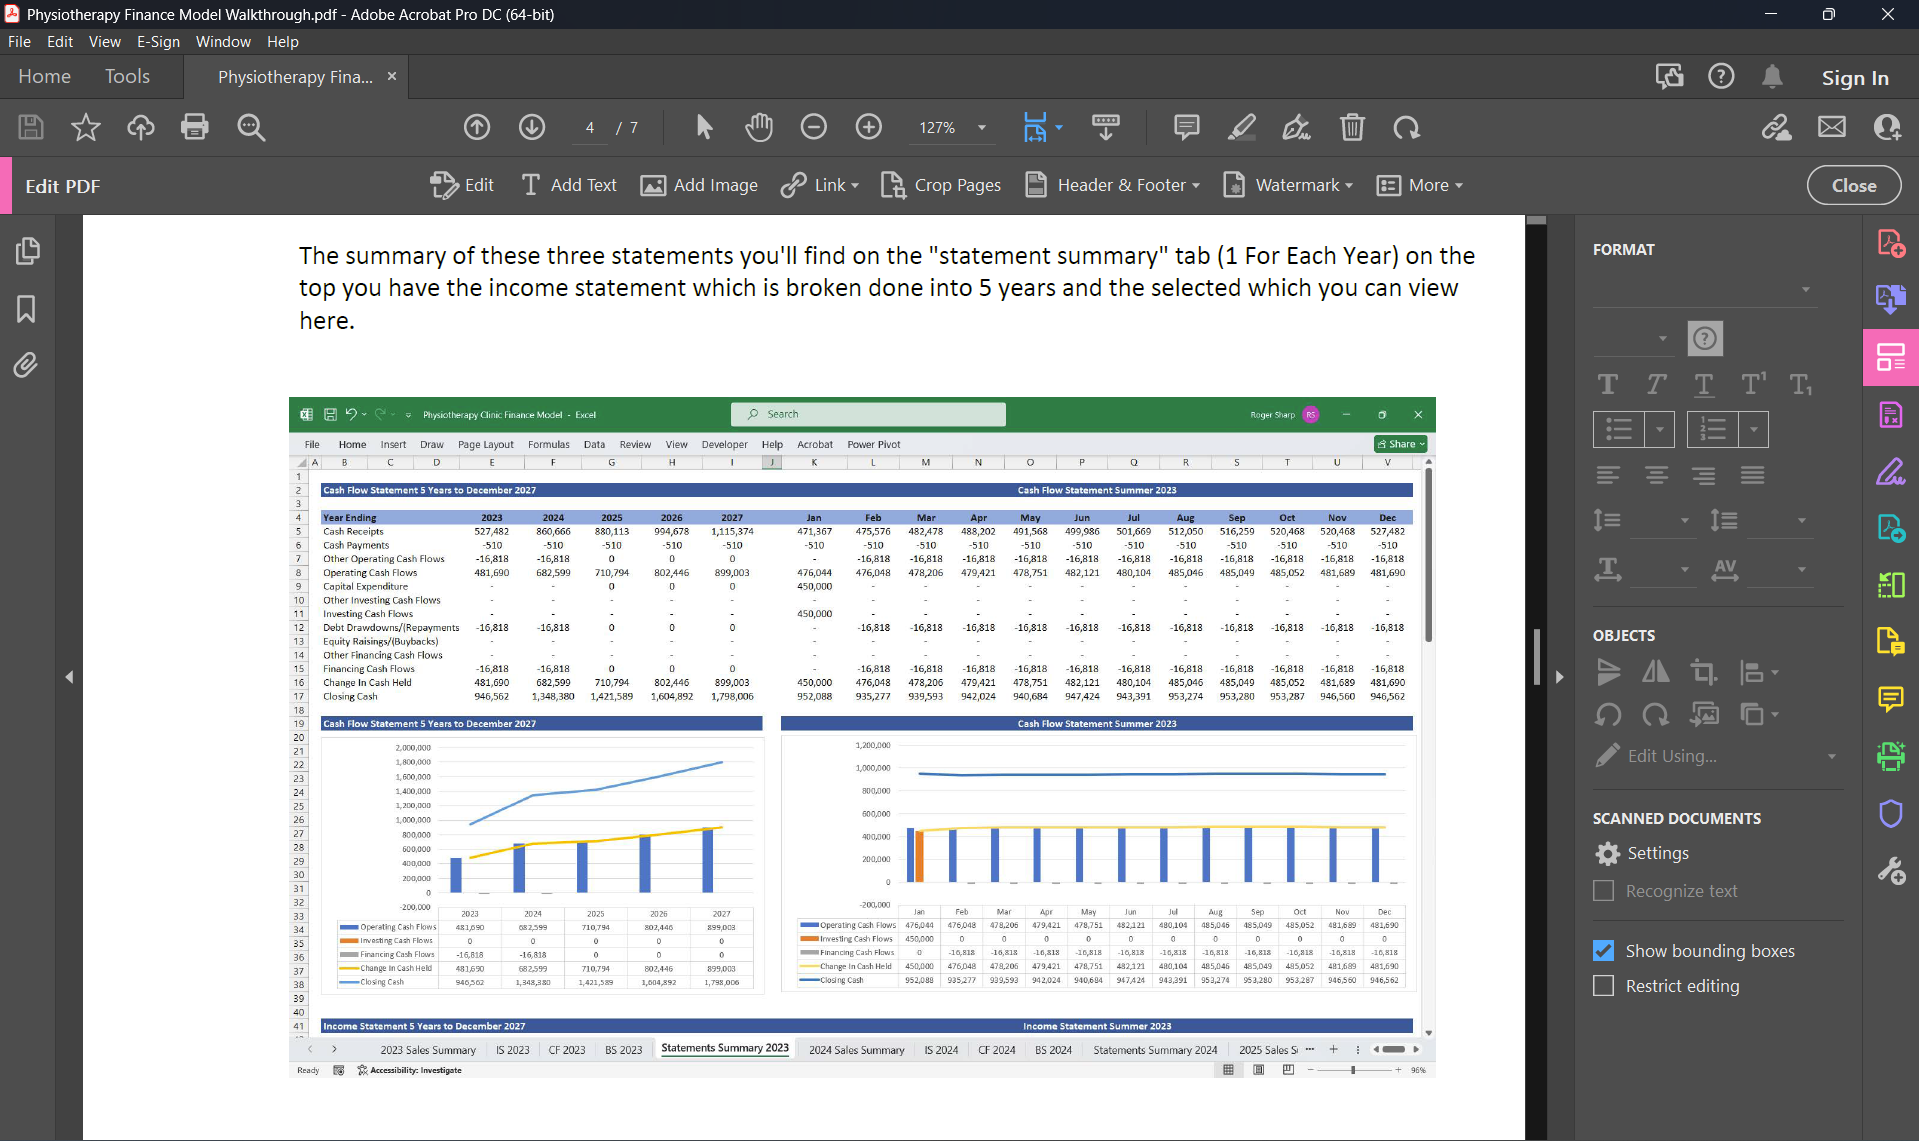Expand Header & Footer menu
This screenshot has height=1141, width=1919.
coord(1196,186)
